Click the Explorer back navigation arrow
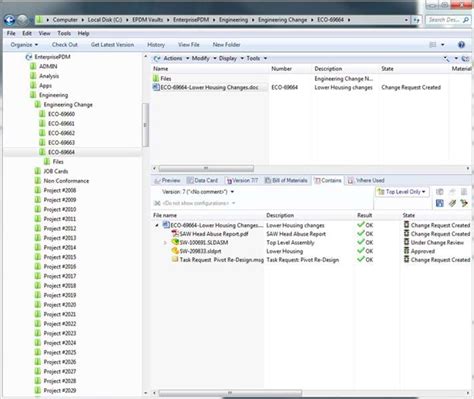Image resolution: width=474 pixels, height=399 pixels. (9, 20)
